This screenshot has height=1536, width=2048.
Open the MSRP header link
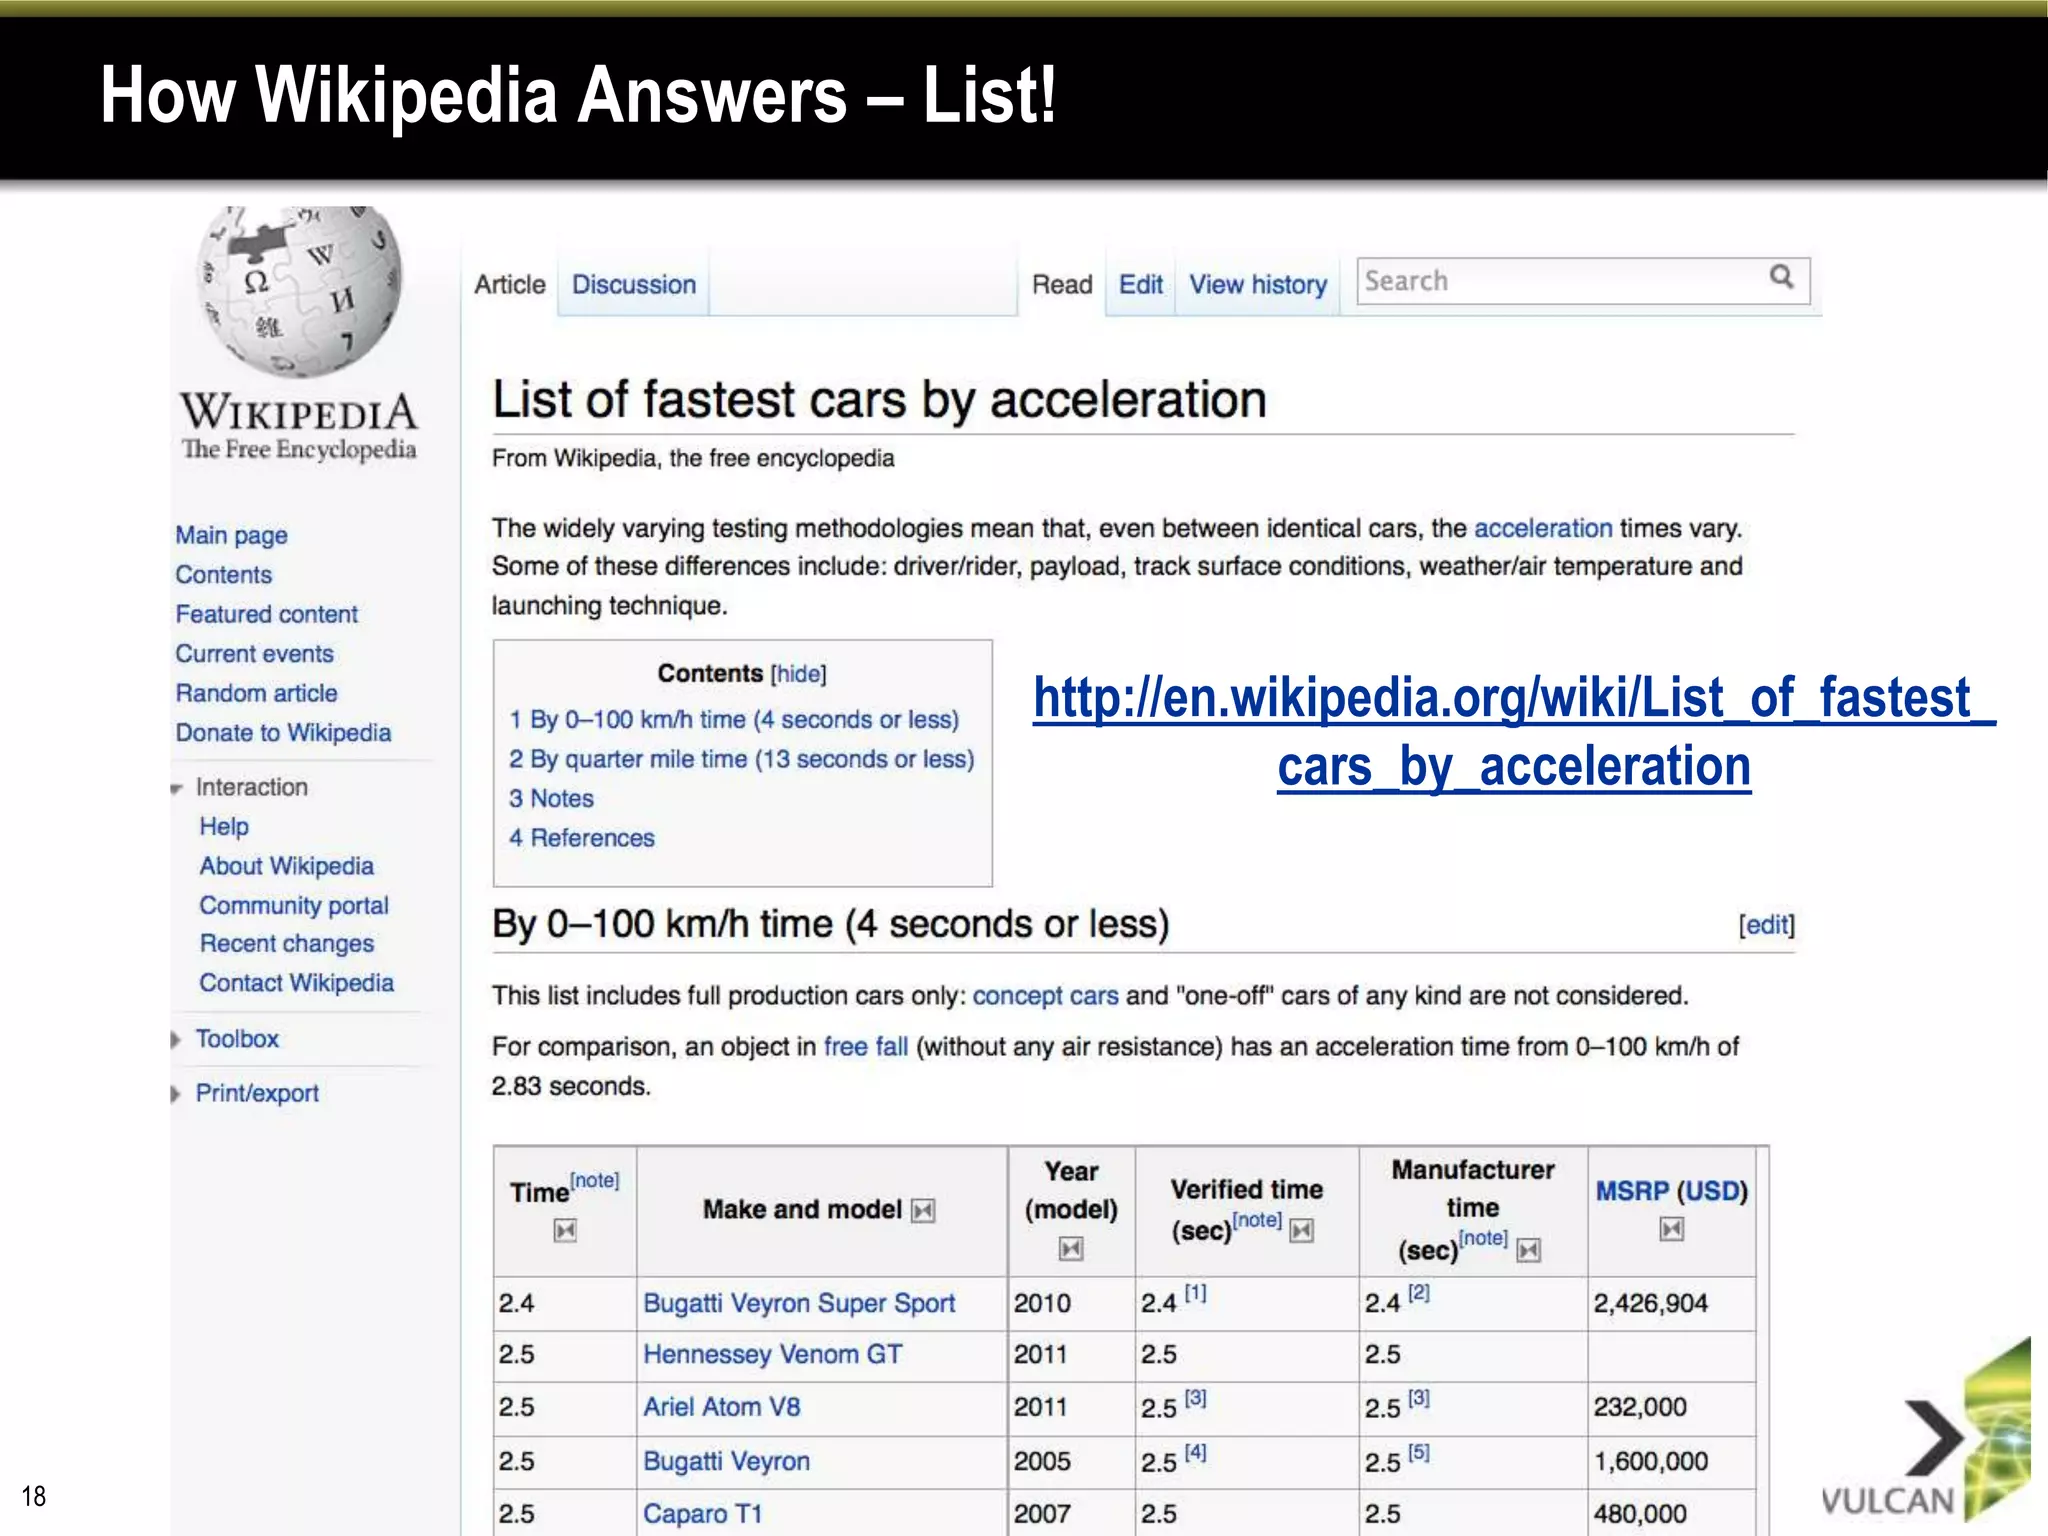(1632, 1191)
